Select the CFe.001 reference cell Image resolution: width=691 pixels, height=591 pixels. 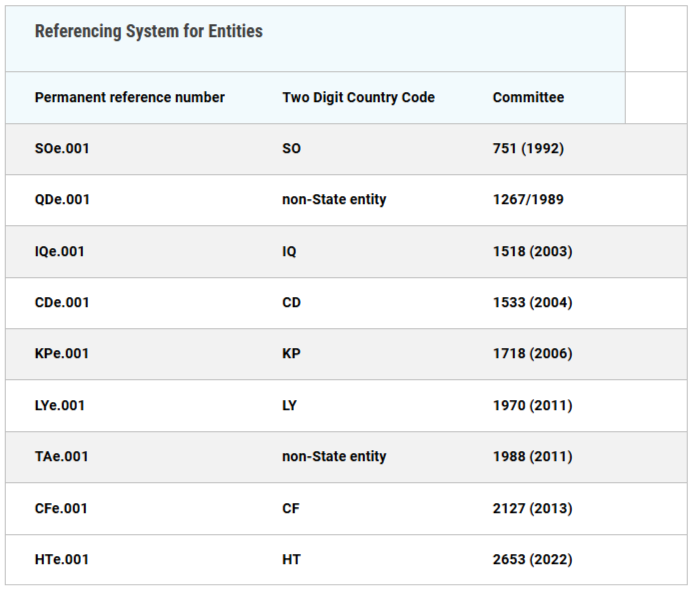coord(61,509)
